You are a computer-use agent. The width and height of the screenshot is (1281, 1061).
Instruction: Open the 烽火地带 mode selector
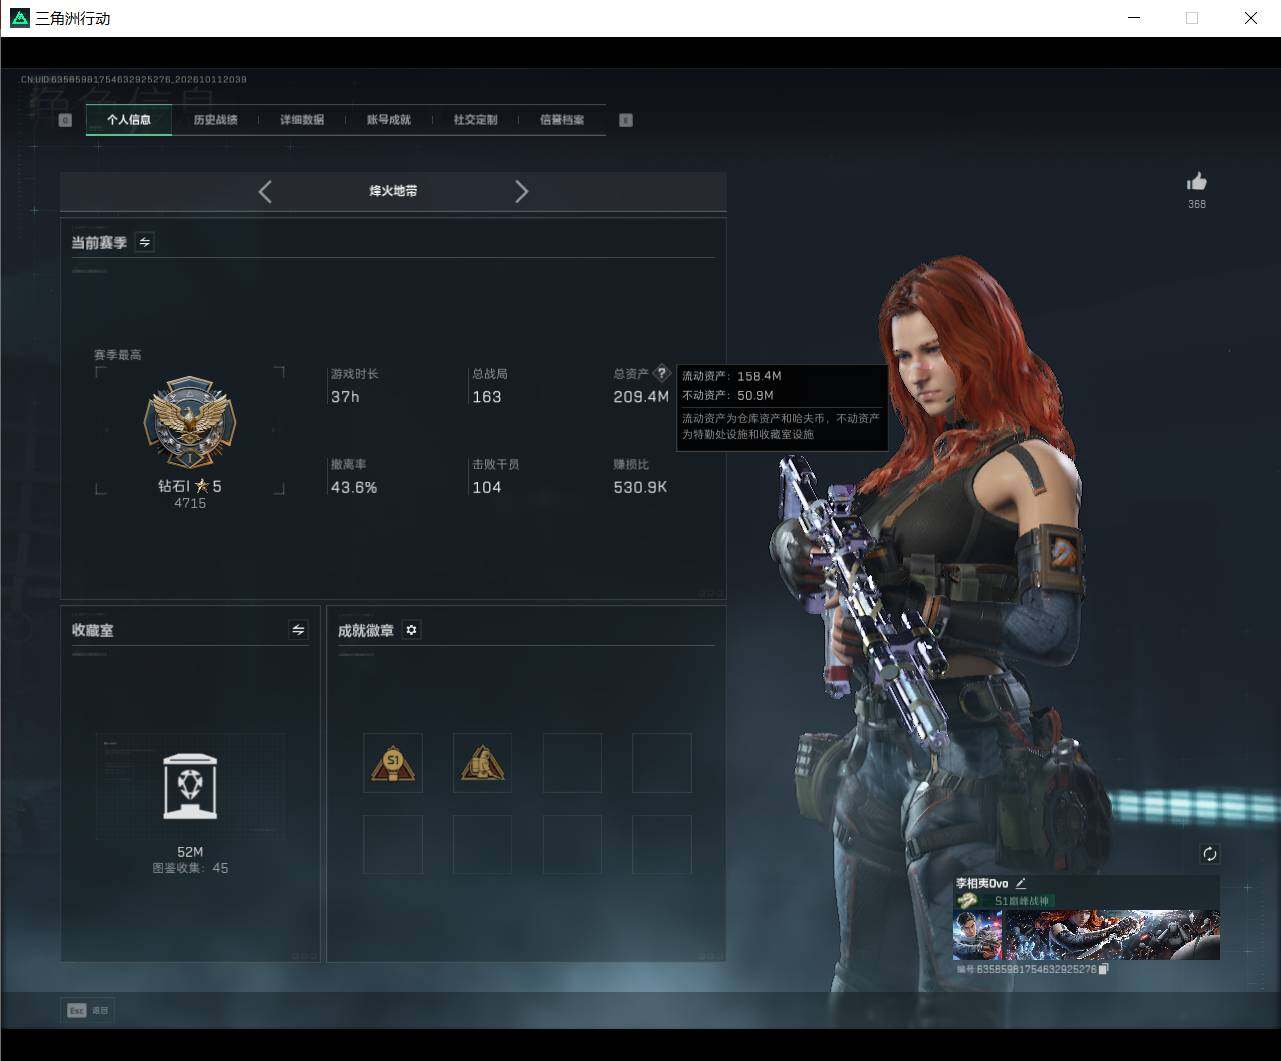393,191
